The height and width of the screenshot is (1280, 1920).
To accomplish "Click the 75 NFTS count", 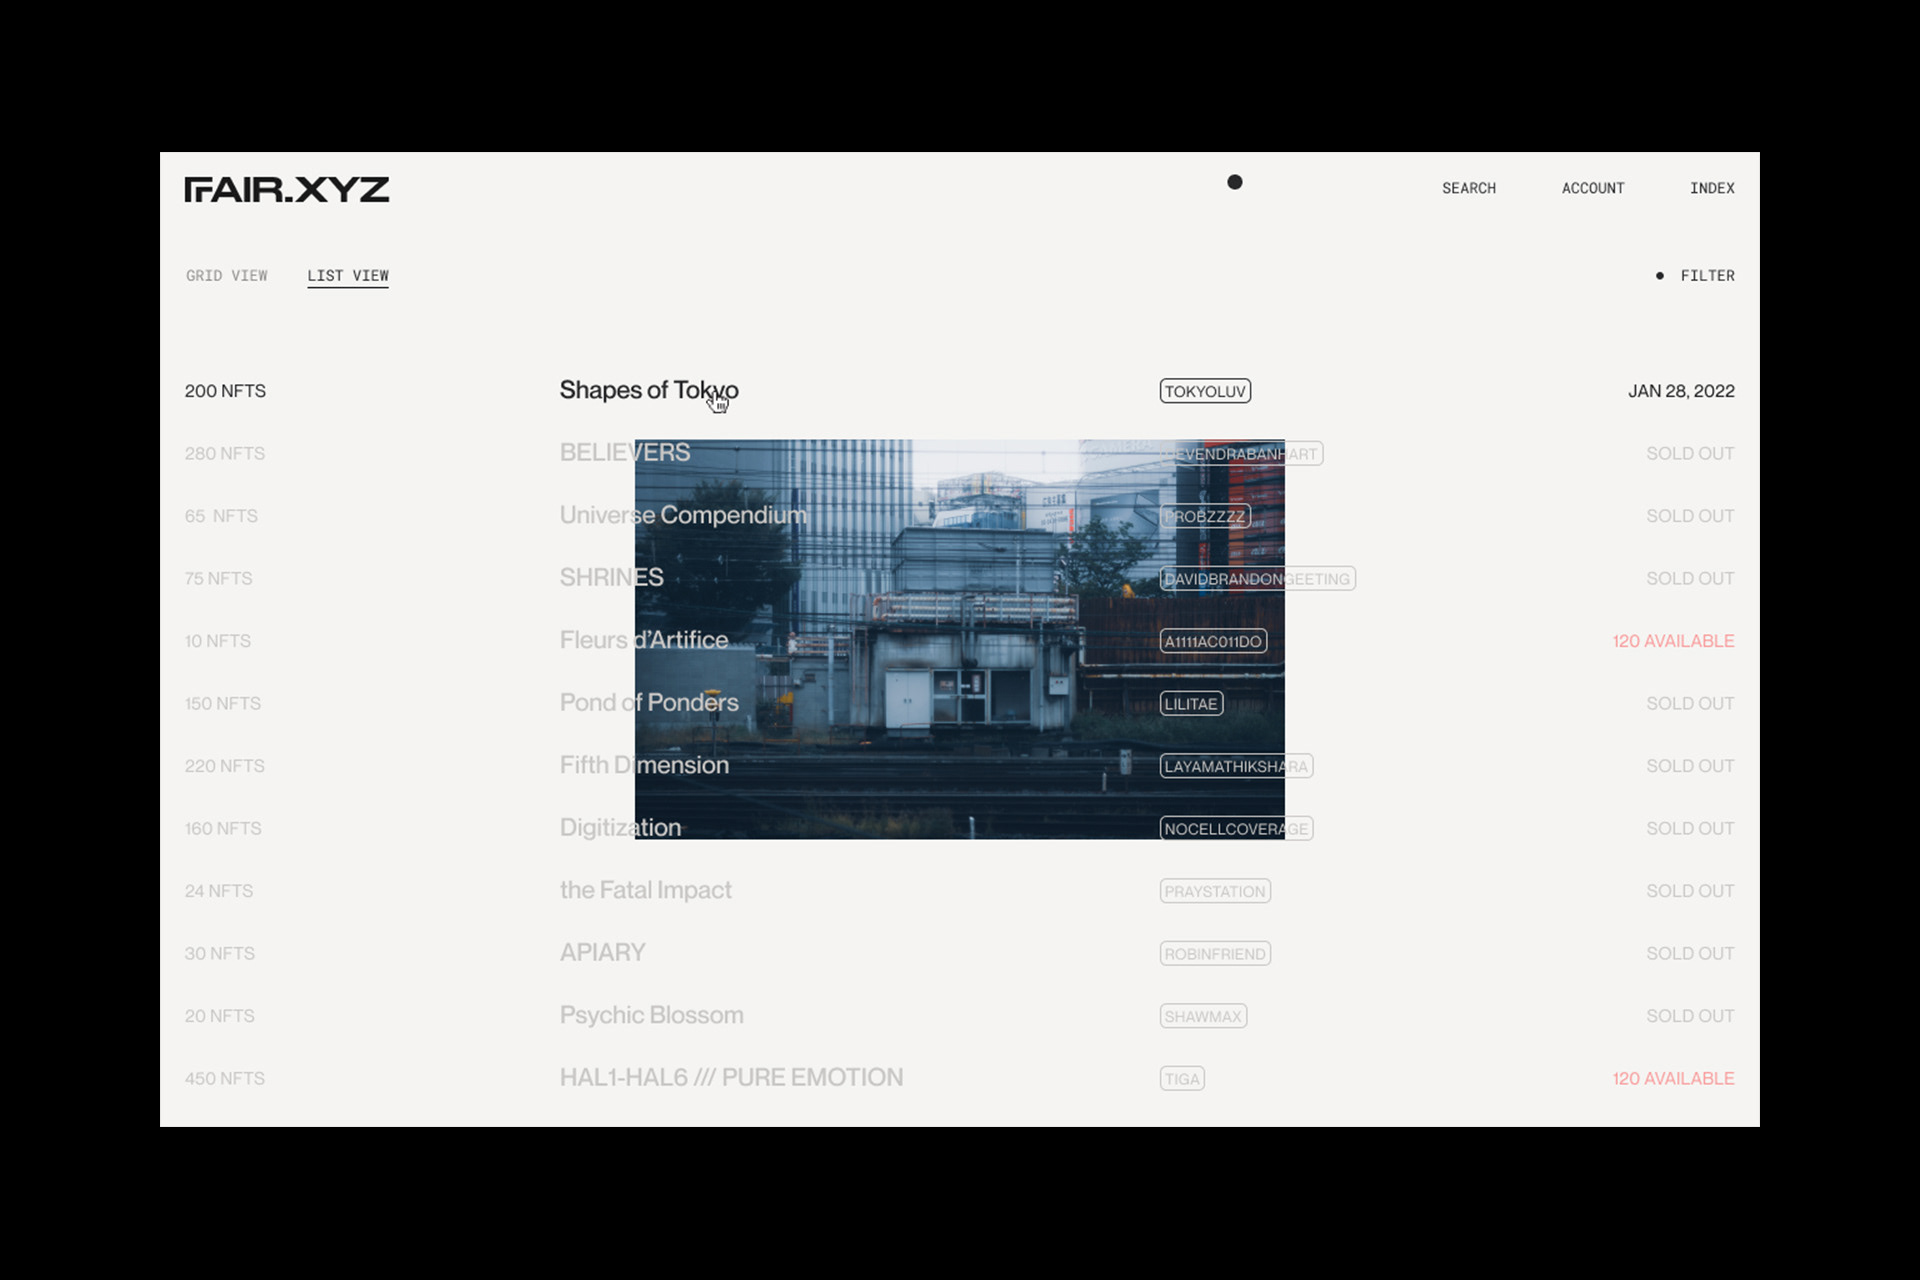I will [x=218, y=579].
